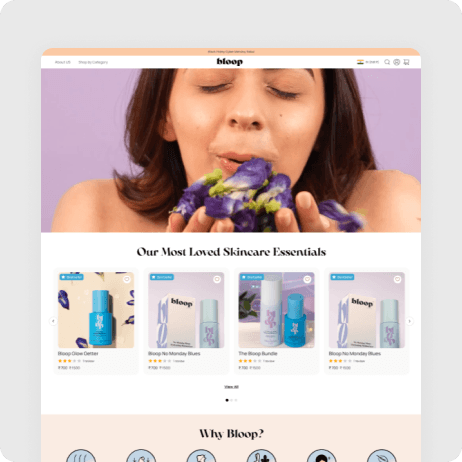
Task: Click the Black Friday sale announcement banner
Action: (x=231, y=52)
